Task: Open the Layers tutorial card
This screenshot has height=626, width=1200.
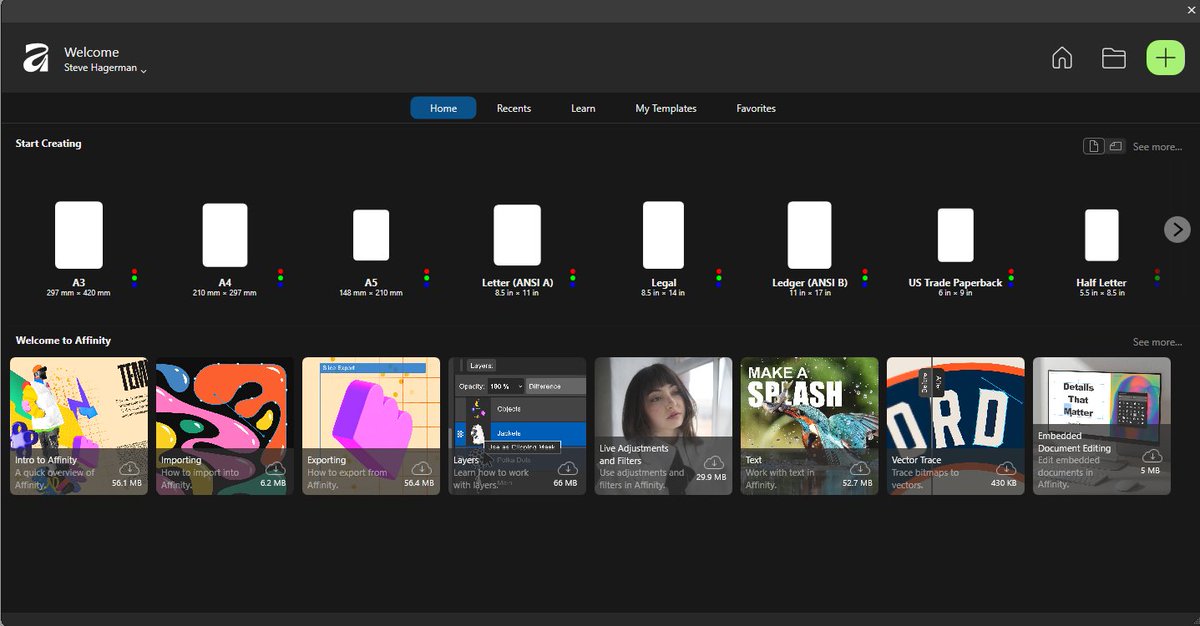Action: (x=517, y=426)
